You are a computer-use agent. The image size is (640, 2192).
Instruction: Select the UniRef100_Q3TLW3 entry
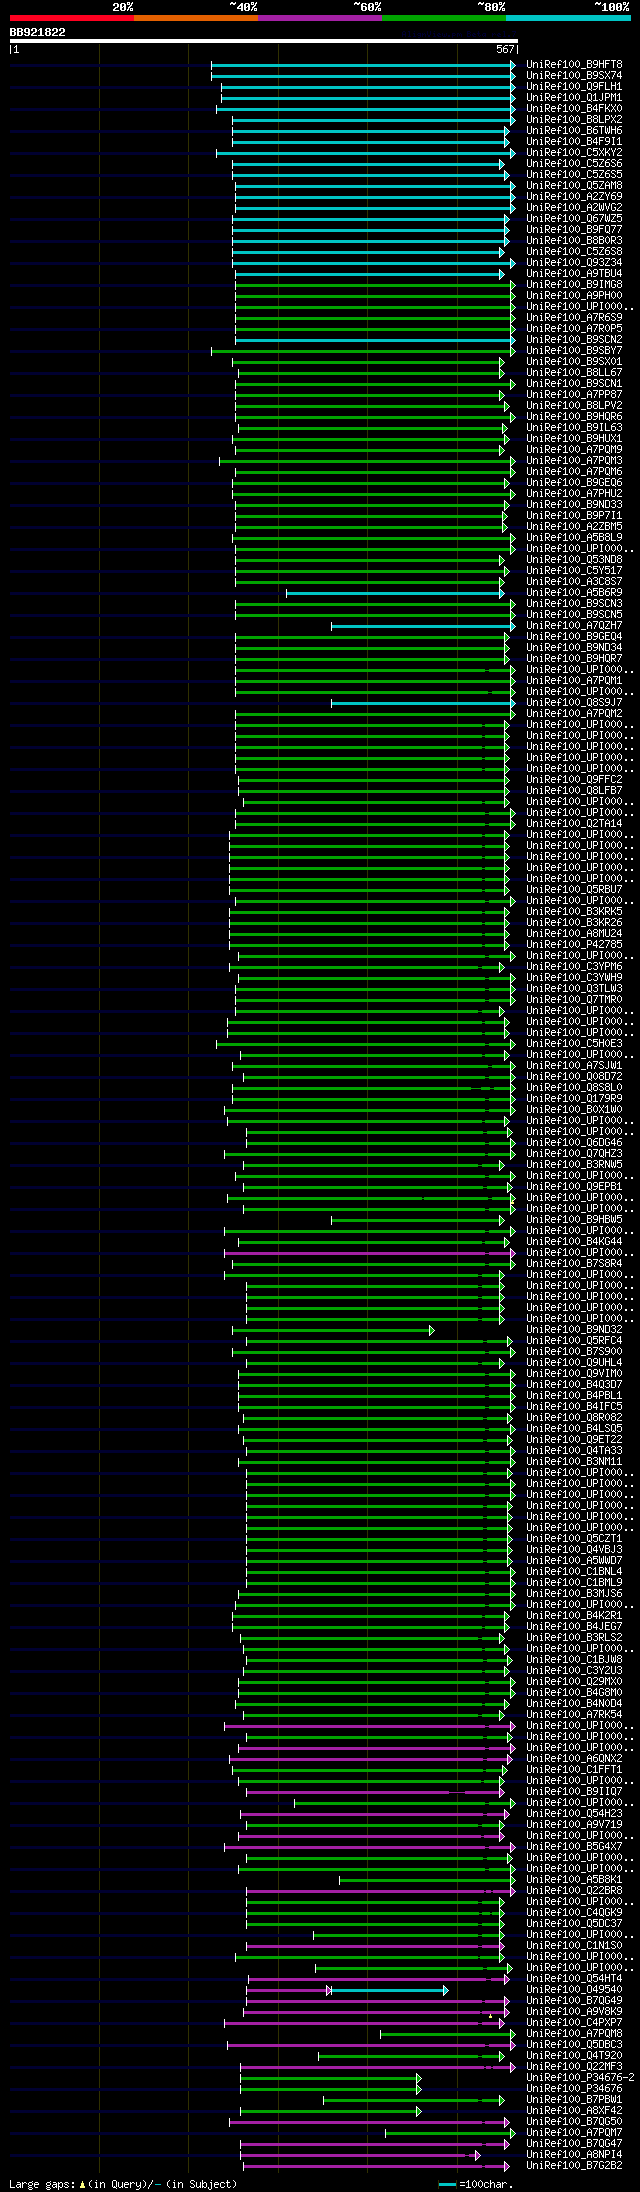574,988
